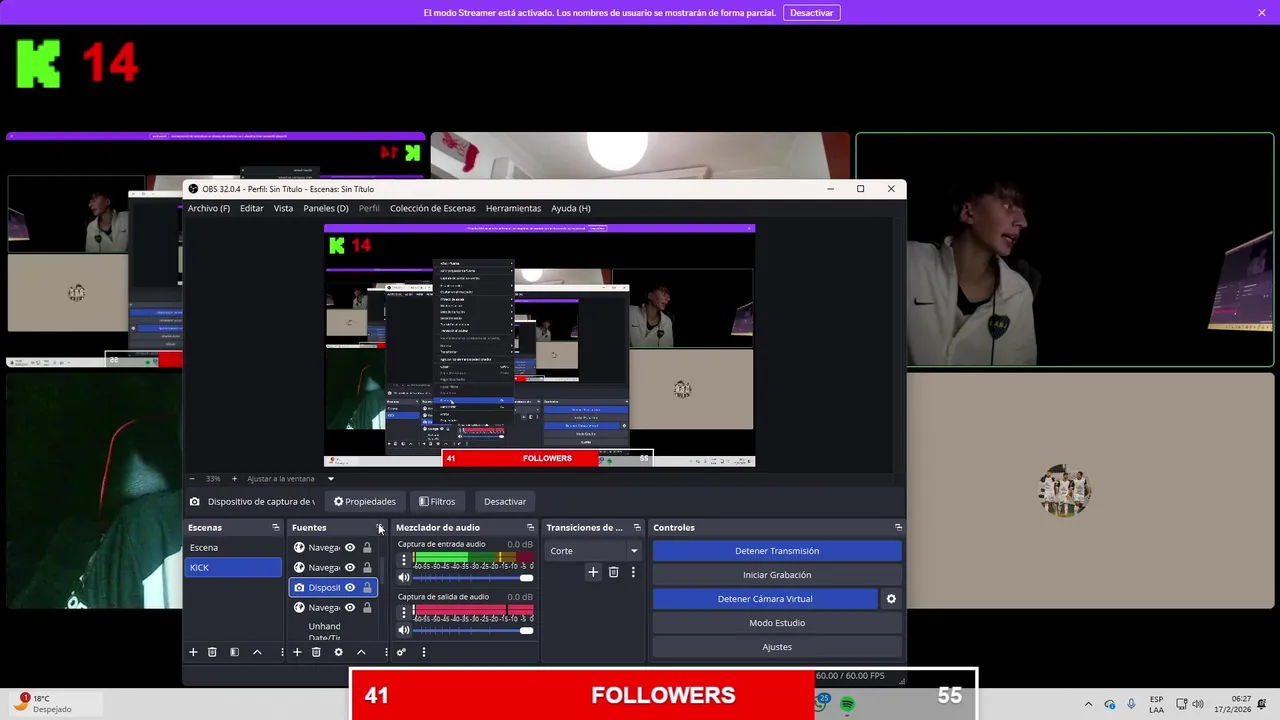Click volume slider of Captura de entrada audio
Viewport: 1280px width, 720px height.
[x=473, y=578]
